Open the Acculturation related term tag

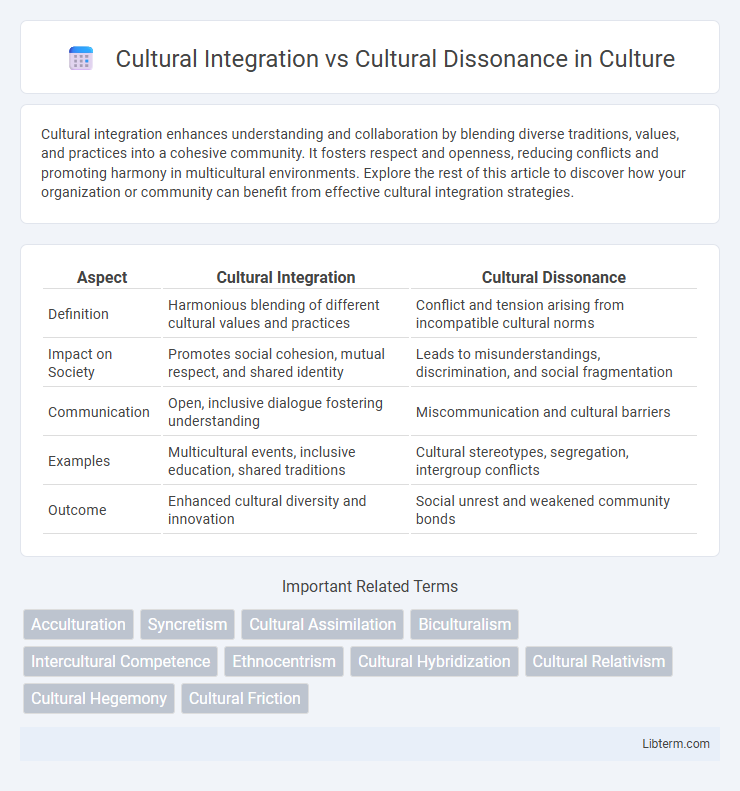point(78,625)
